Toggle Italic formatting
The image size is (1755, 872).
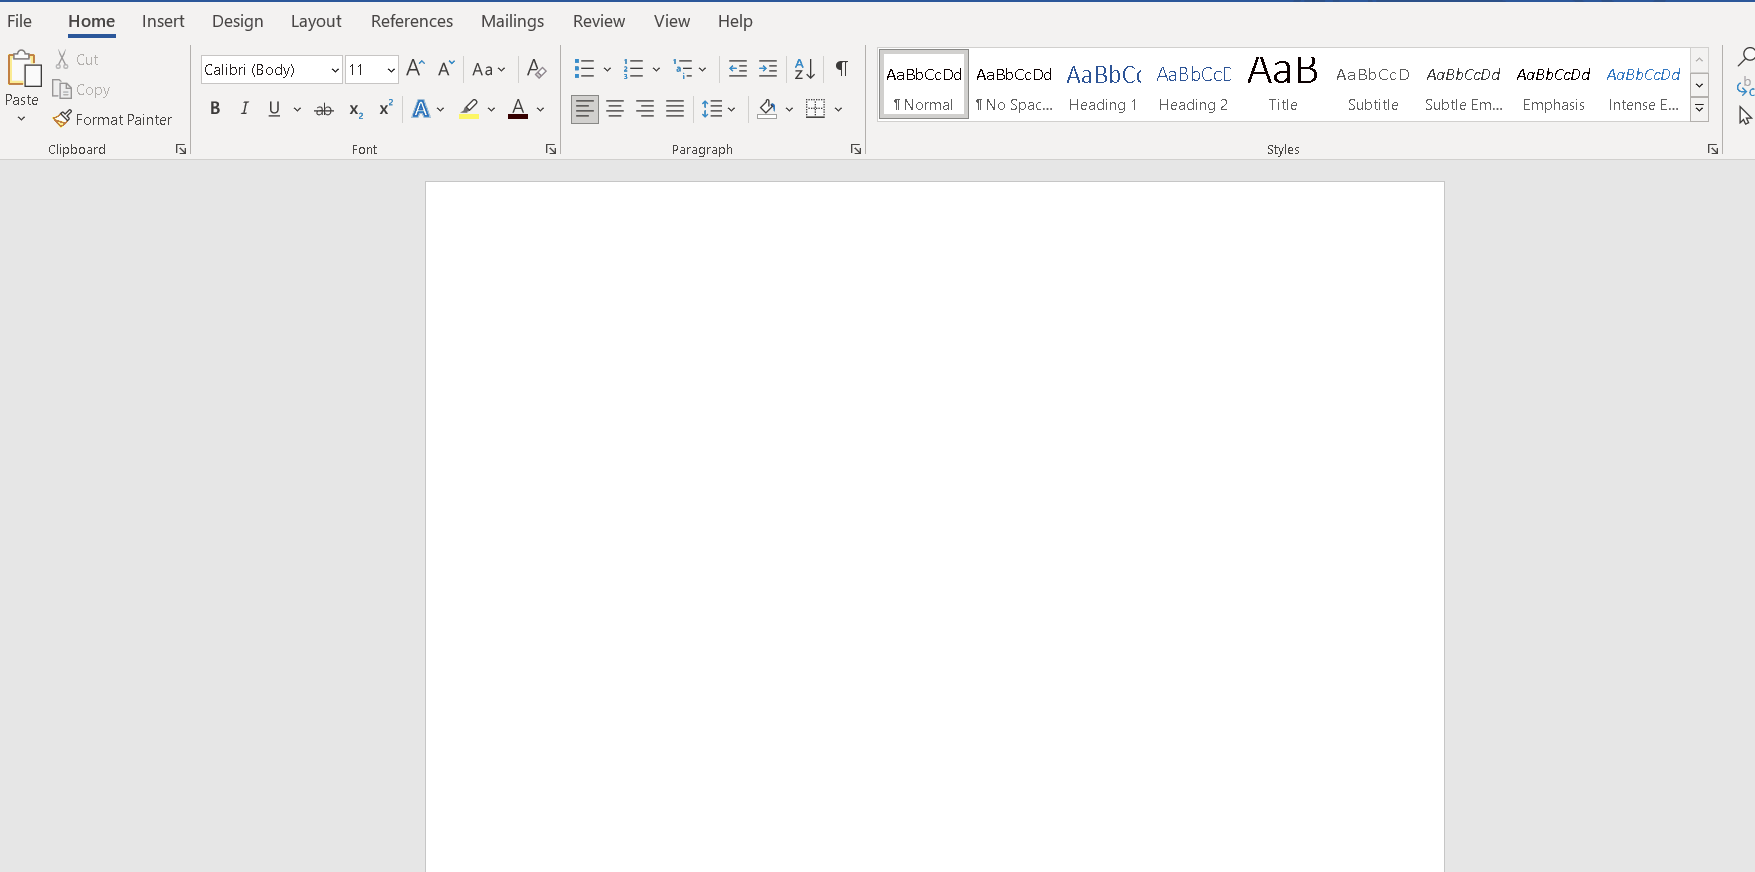pos(244,109)
